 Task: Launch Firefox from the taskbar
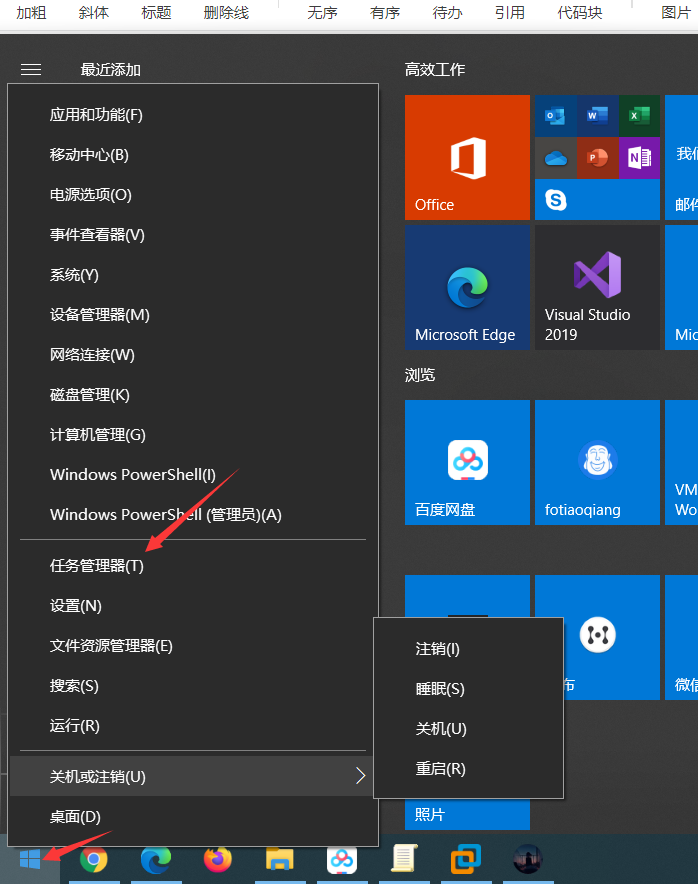pyautogui.click(x=218, y=859)
